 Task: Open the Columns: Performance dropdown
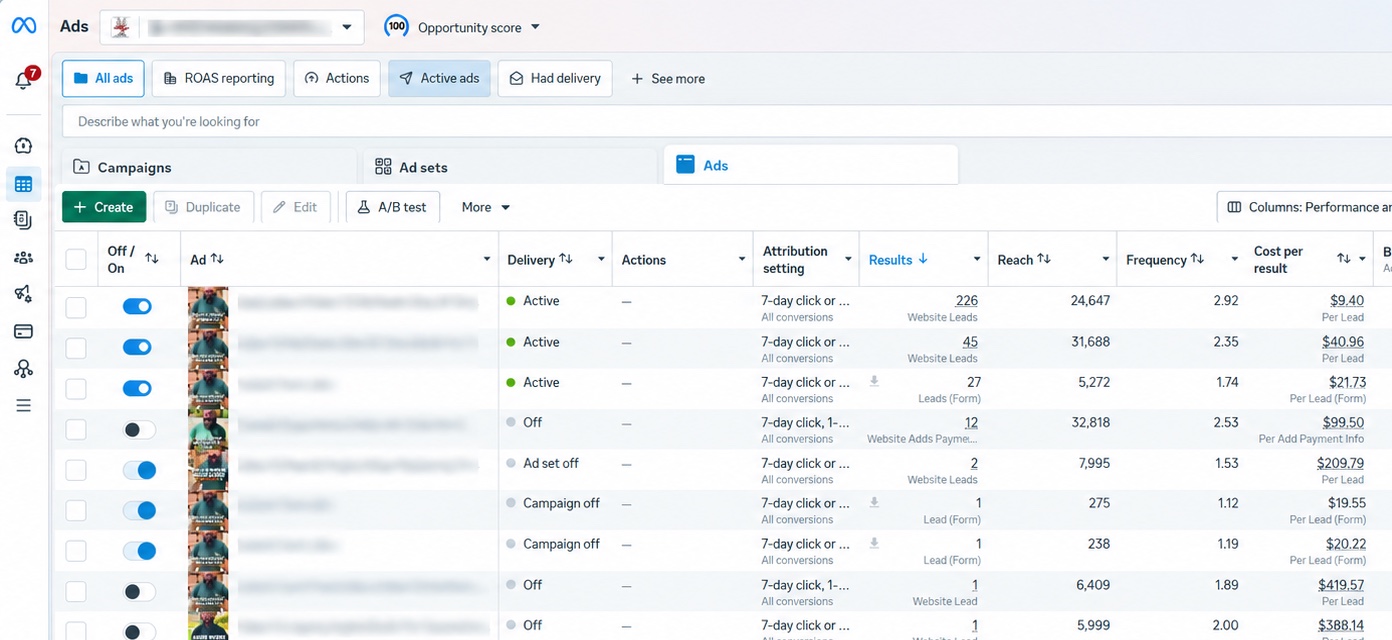tap(1306, 207)
